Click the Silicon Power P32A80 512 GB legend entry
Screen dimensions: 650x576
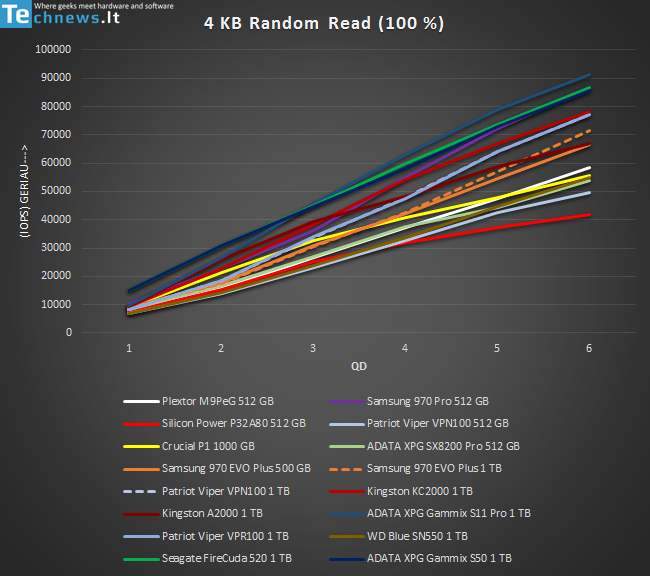(215, 423)
